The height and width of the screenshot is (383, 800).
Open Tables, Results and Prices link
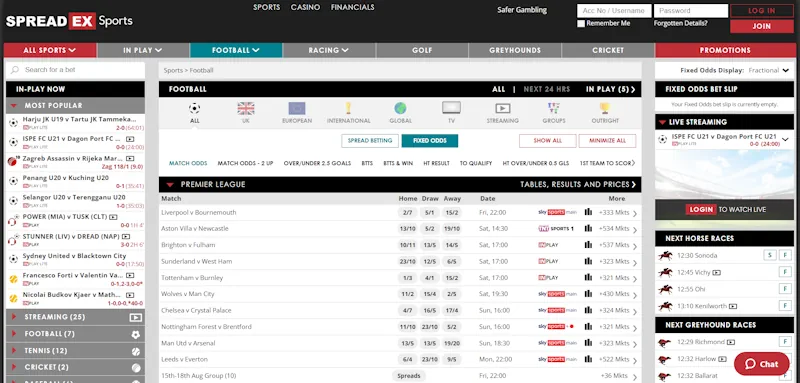(x=578, y=185)
